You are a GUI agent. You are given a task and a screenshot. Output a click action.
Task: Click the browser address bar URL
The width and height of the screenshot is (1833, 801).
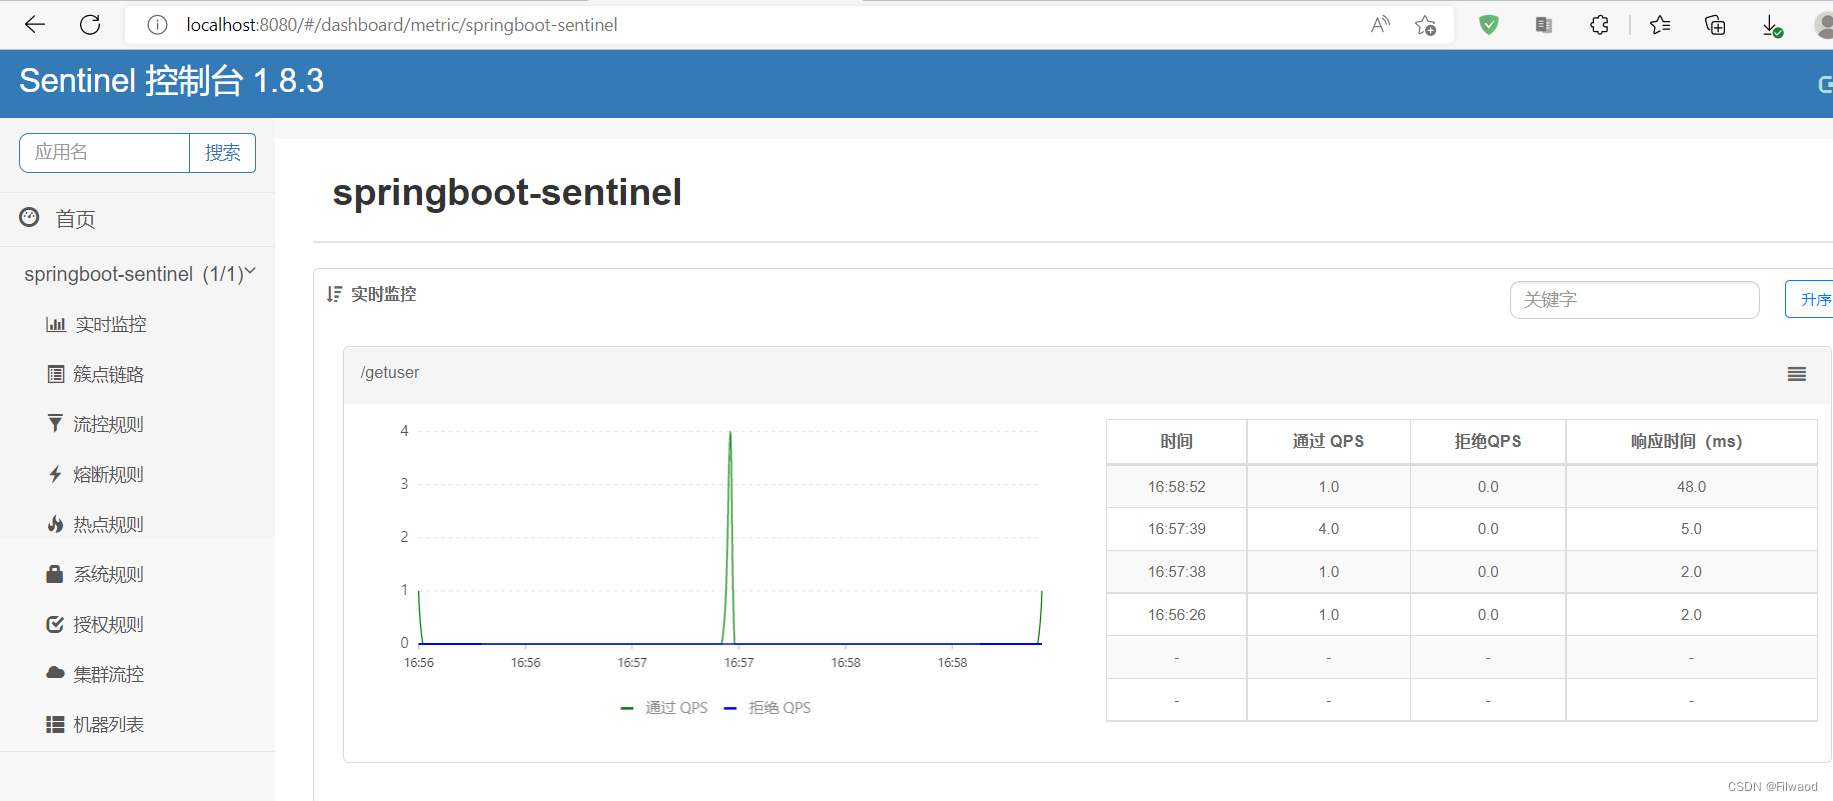point(402,25)
